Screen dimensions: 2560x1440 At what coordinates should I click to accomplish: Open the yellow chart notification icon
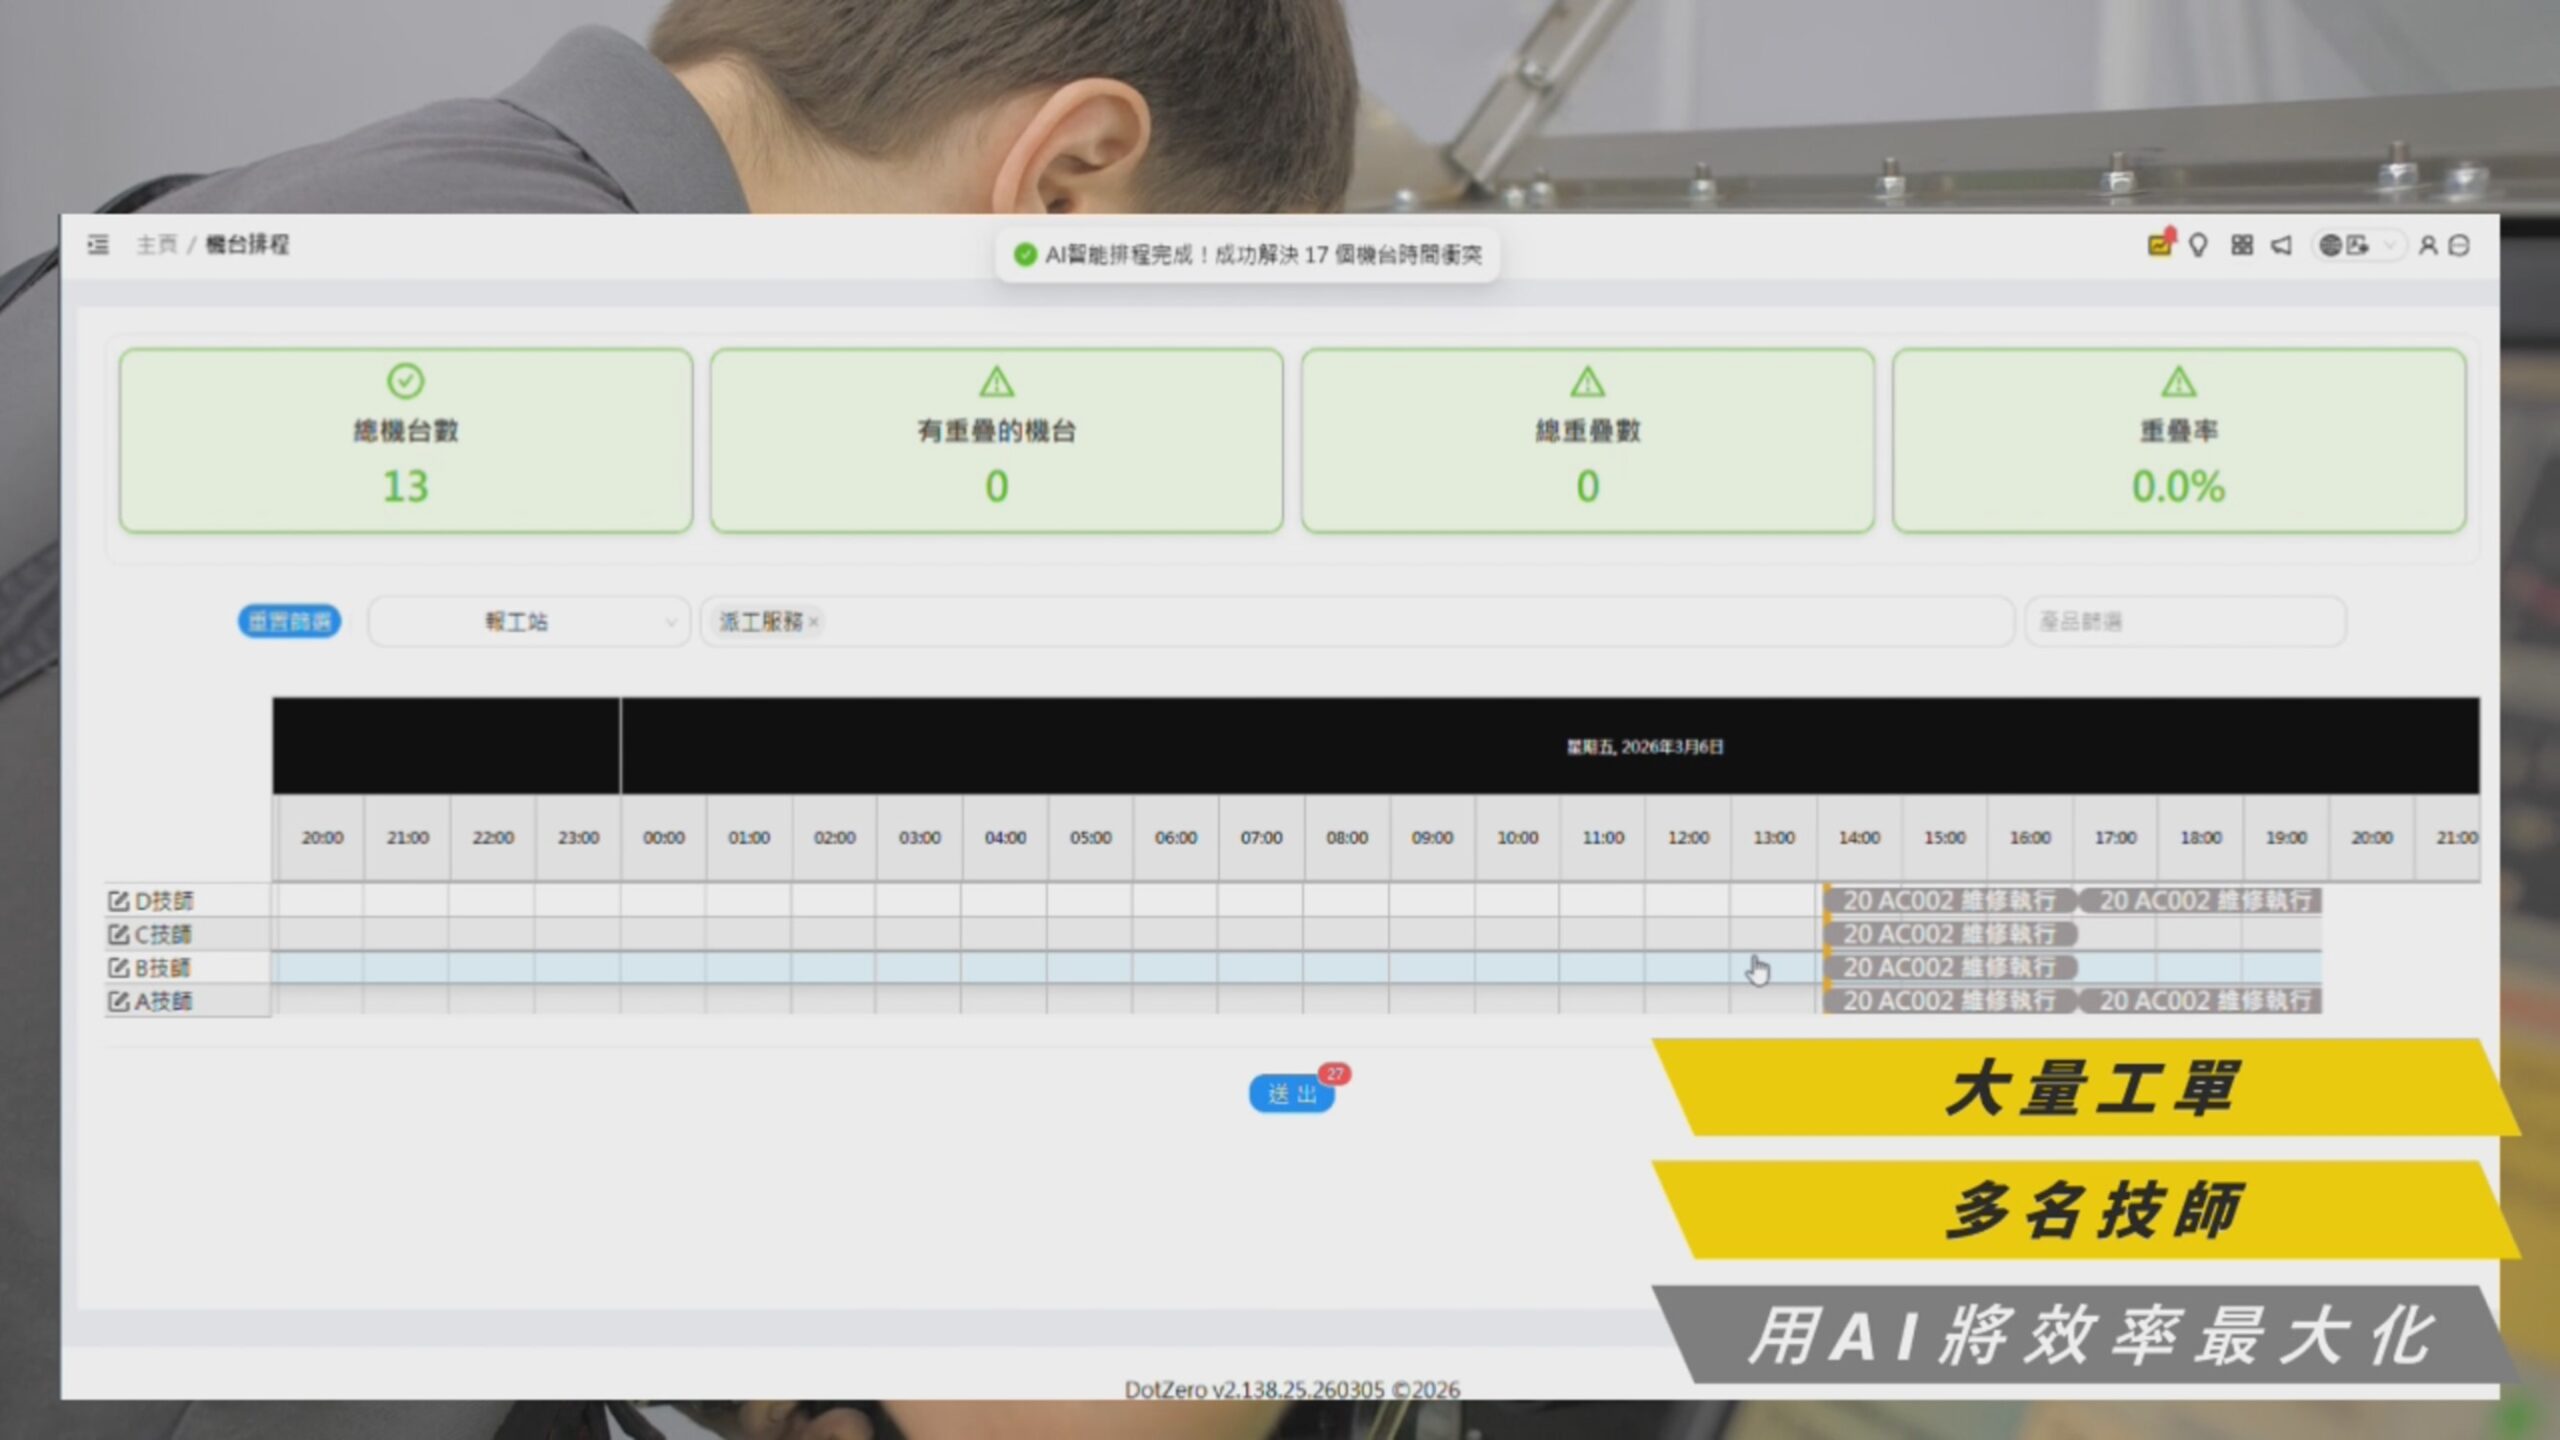[x=2159, y=245]
